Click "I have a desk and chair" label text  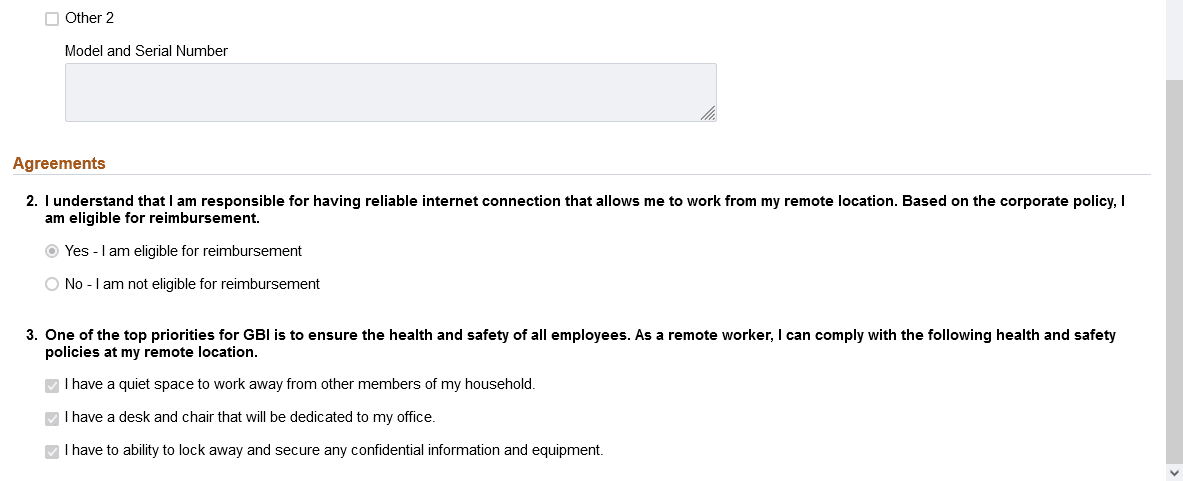250,417
